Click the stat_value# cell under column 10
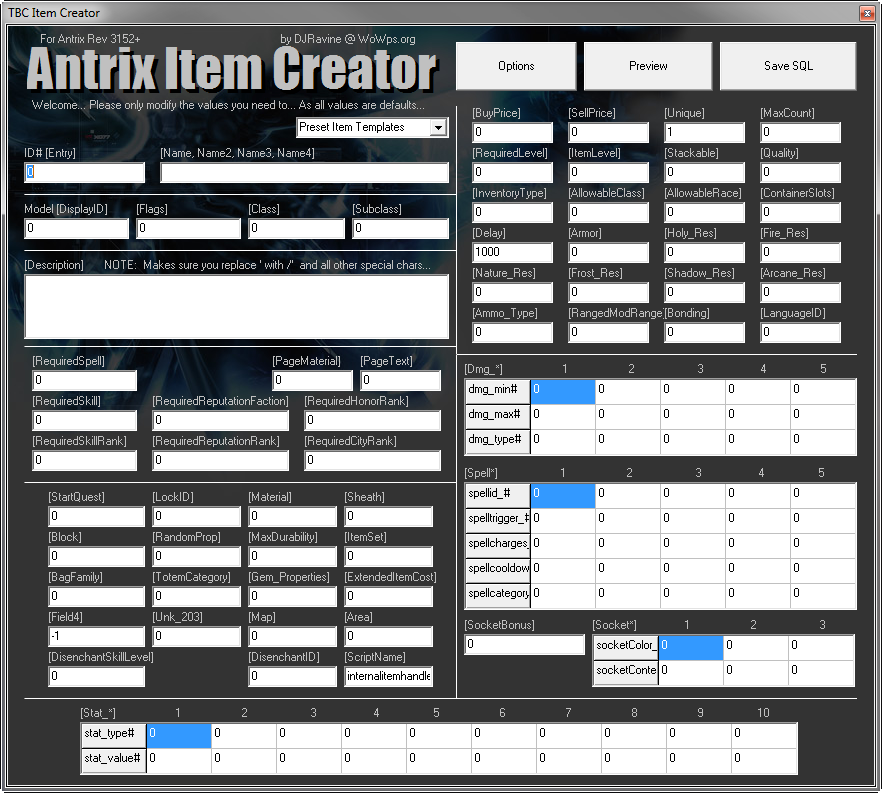882x793 pixels. [763, 758]
